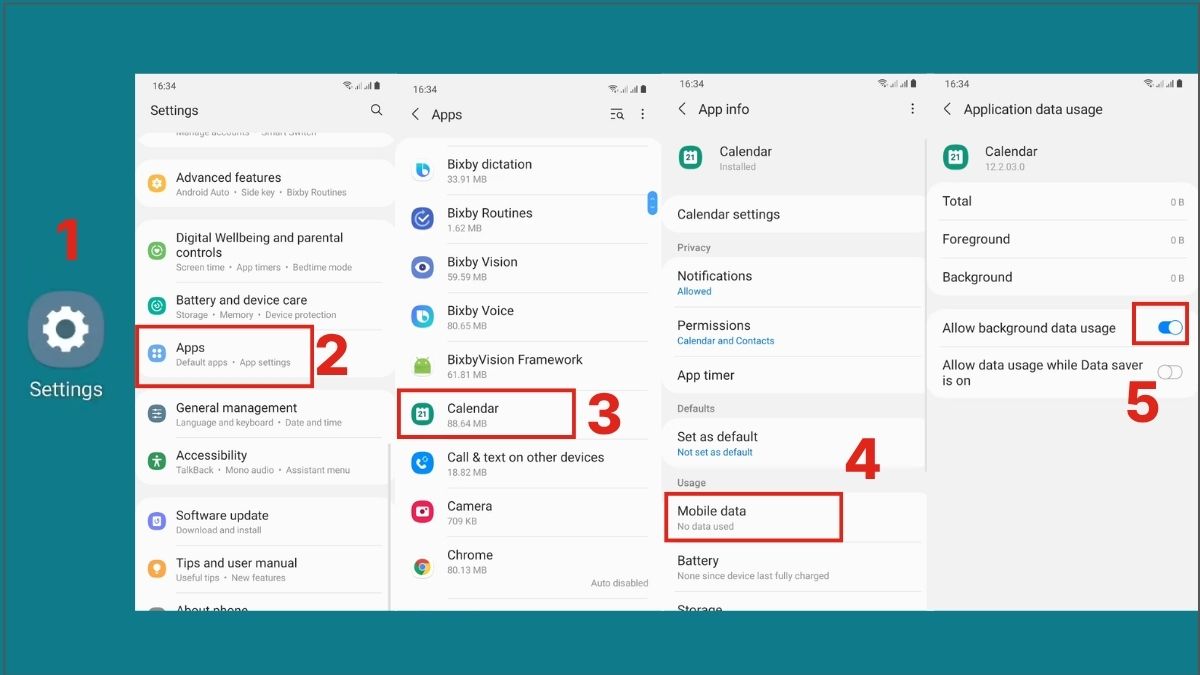This screenshot has height=675, width=1200.
Task: Open the filter search icon in Apps
Action: [617, 115]
